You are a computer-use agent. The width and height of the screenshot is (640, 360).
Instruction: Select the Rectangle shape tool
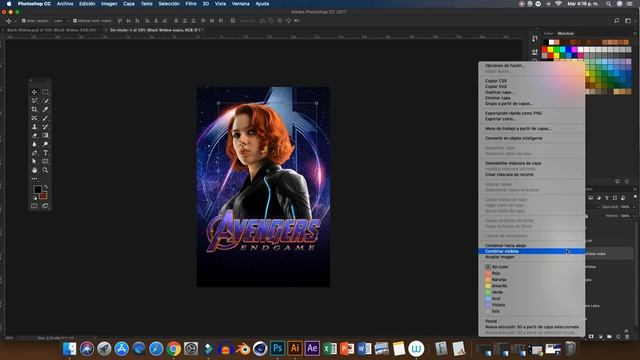[x=45, y=161]
